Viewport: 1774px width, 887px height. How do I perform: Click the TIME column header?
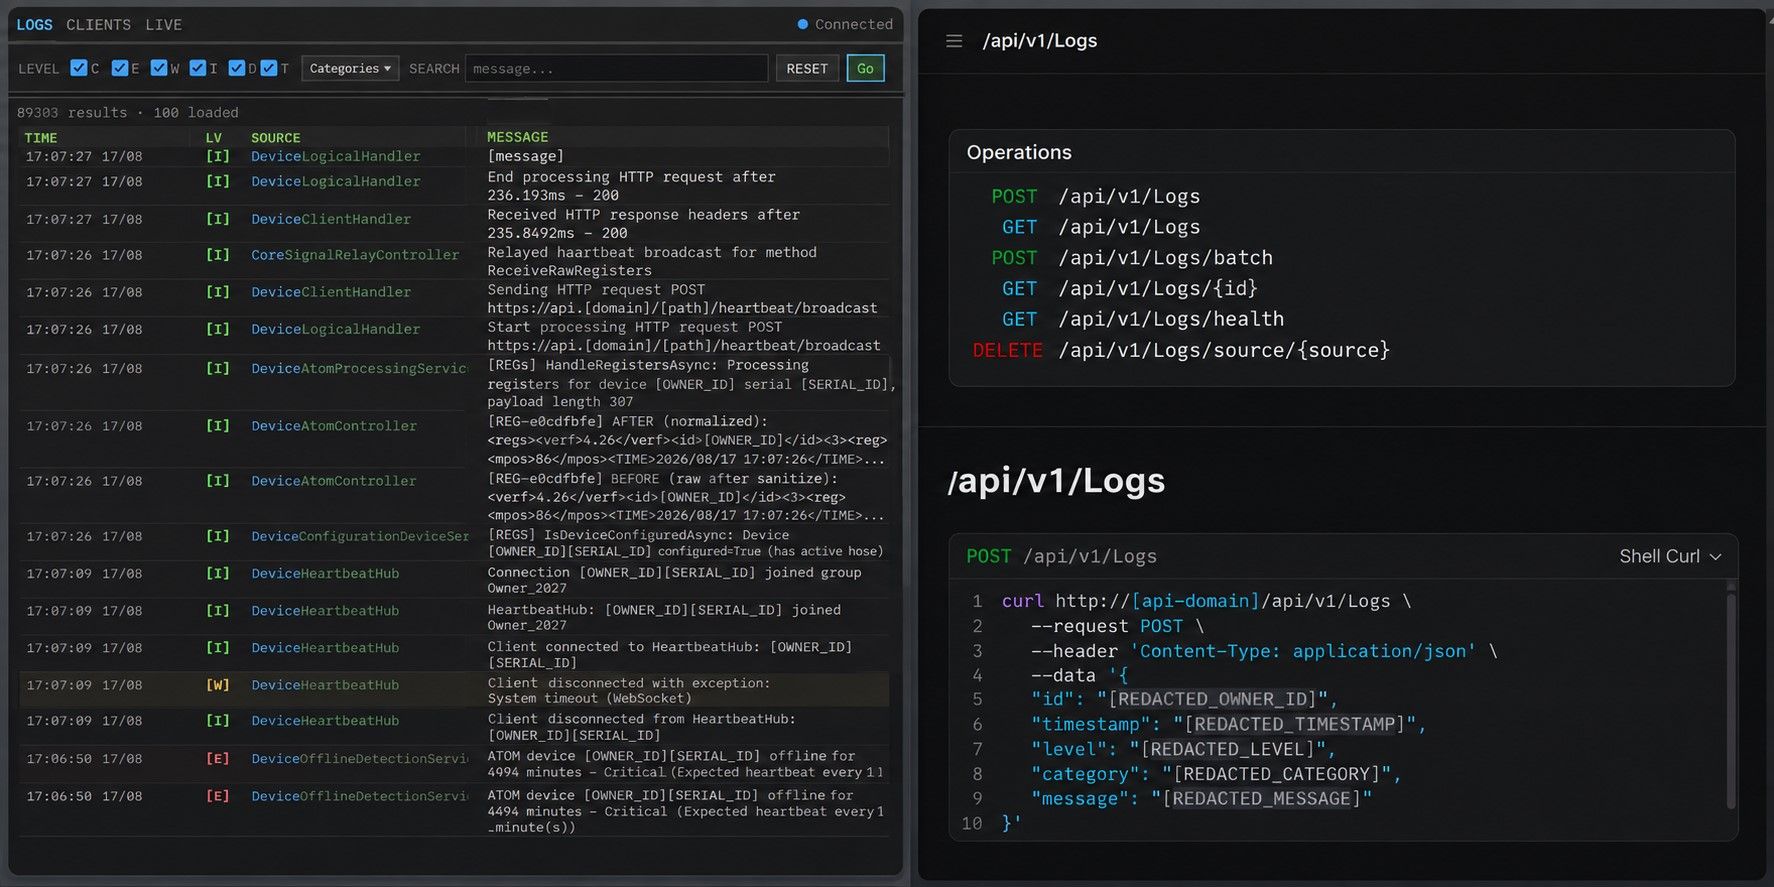pos(41,138)
